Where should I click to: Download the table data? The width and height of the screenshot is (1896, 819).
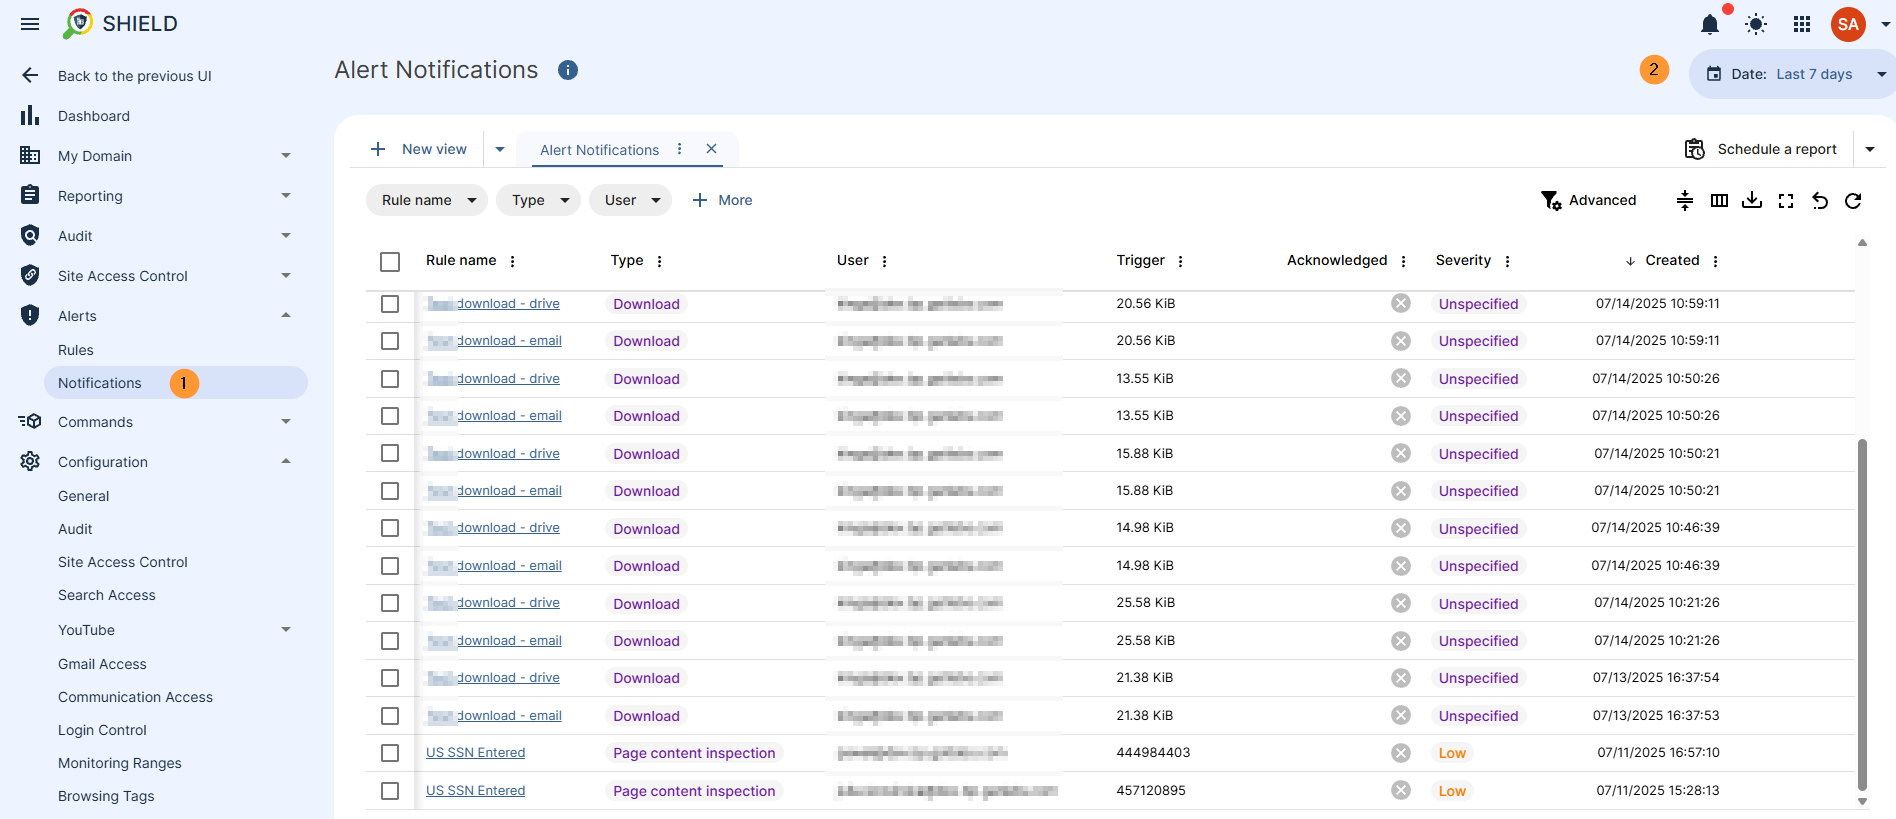pyautogui.click(x=1752, y=201)
